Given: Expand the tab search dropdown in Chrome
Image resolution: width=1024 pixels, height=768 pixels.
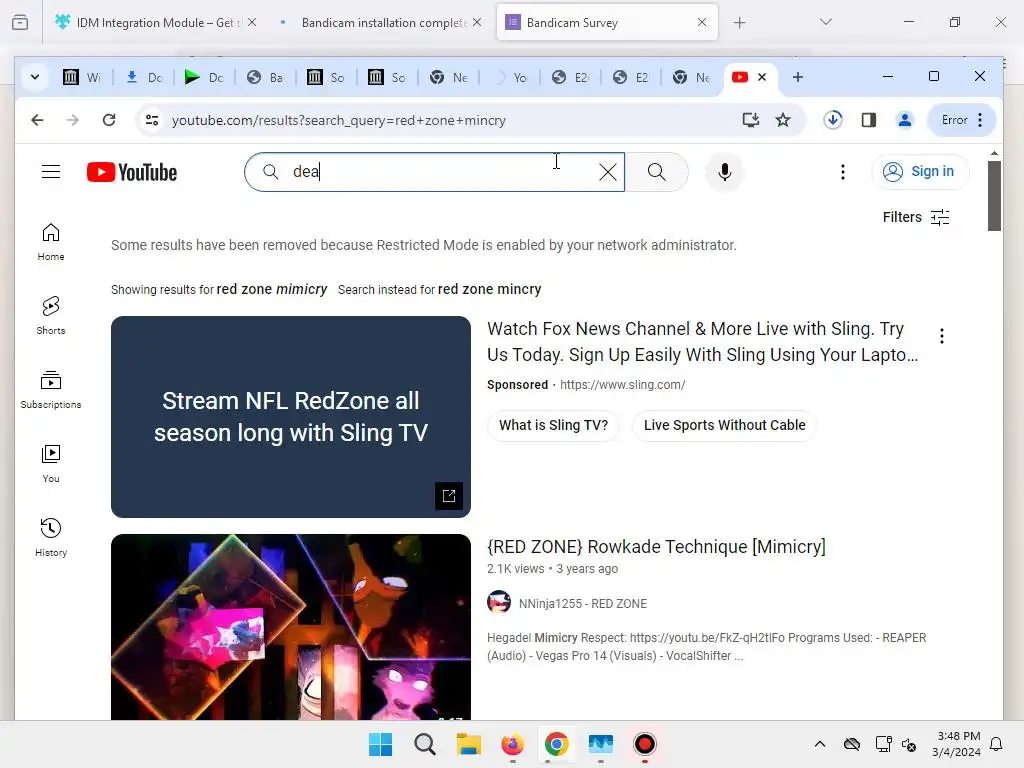Looking at the screenshot, I should [35, 77].
